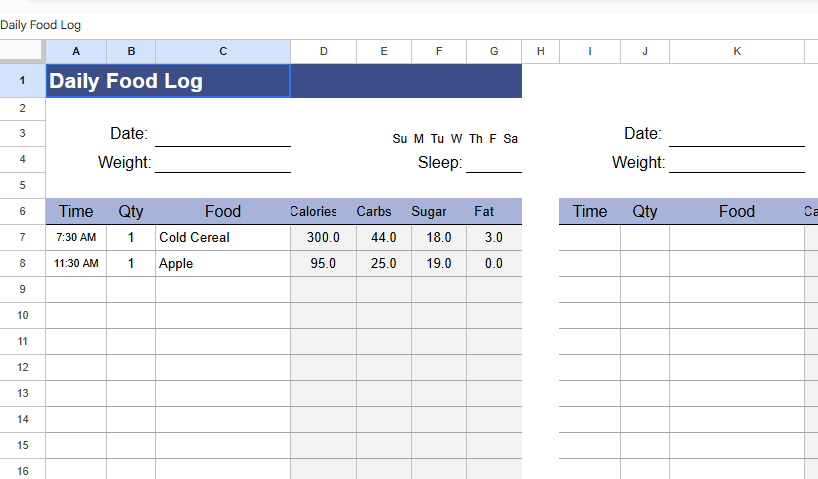Click the Calories header in the first table
818x479 pixels.
click(314, 211)
